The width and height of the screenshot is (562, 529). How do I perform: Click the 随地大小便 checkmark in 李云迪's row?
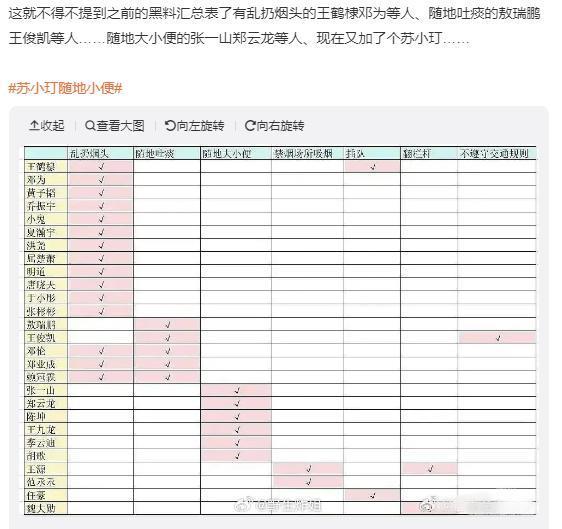pyautogui.click(x=237, y=443)
